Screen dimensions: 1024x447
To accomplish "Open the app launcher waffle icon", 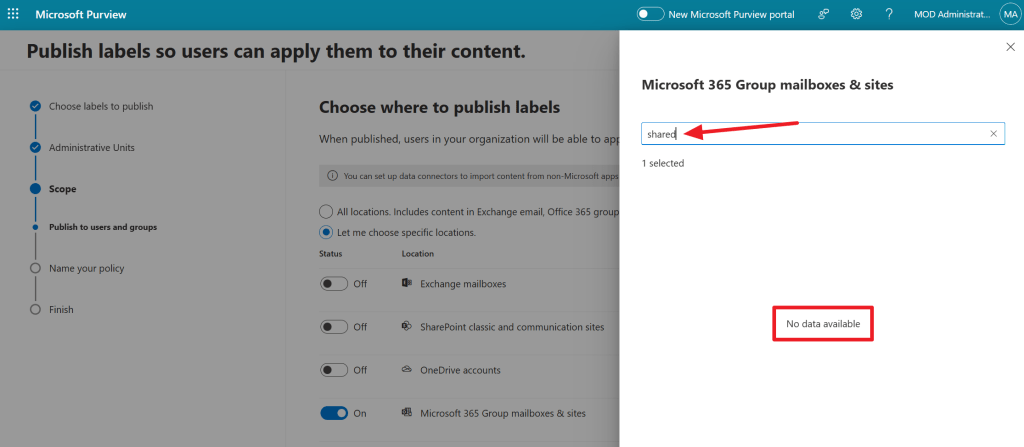I will pos(13,14).
